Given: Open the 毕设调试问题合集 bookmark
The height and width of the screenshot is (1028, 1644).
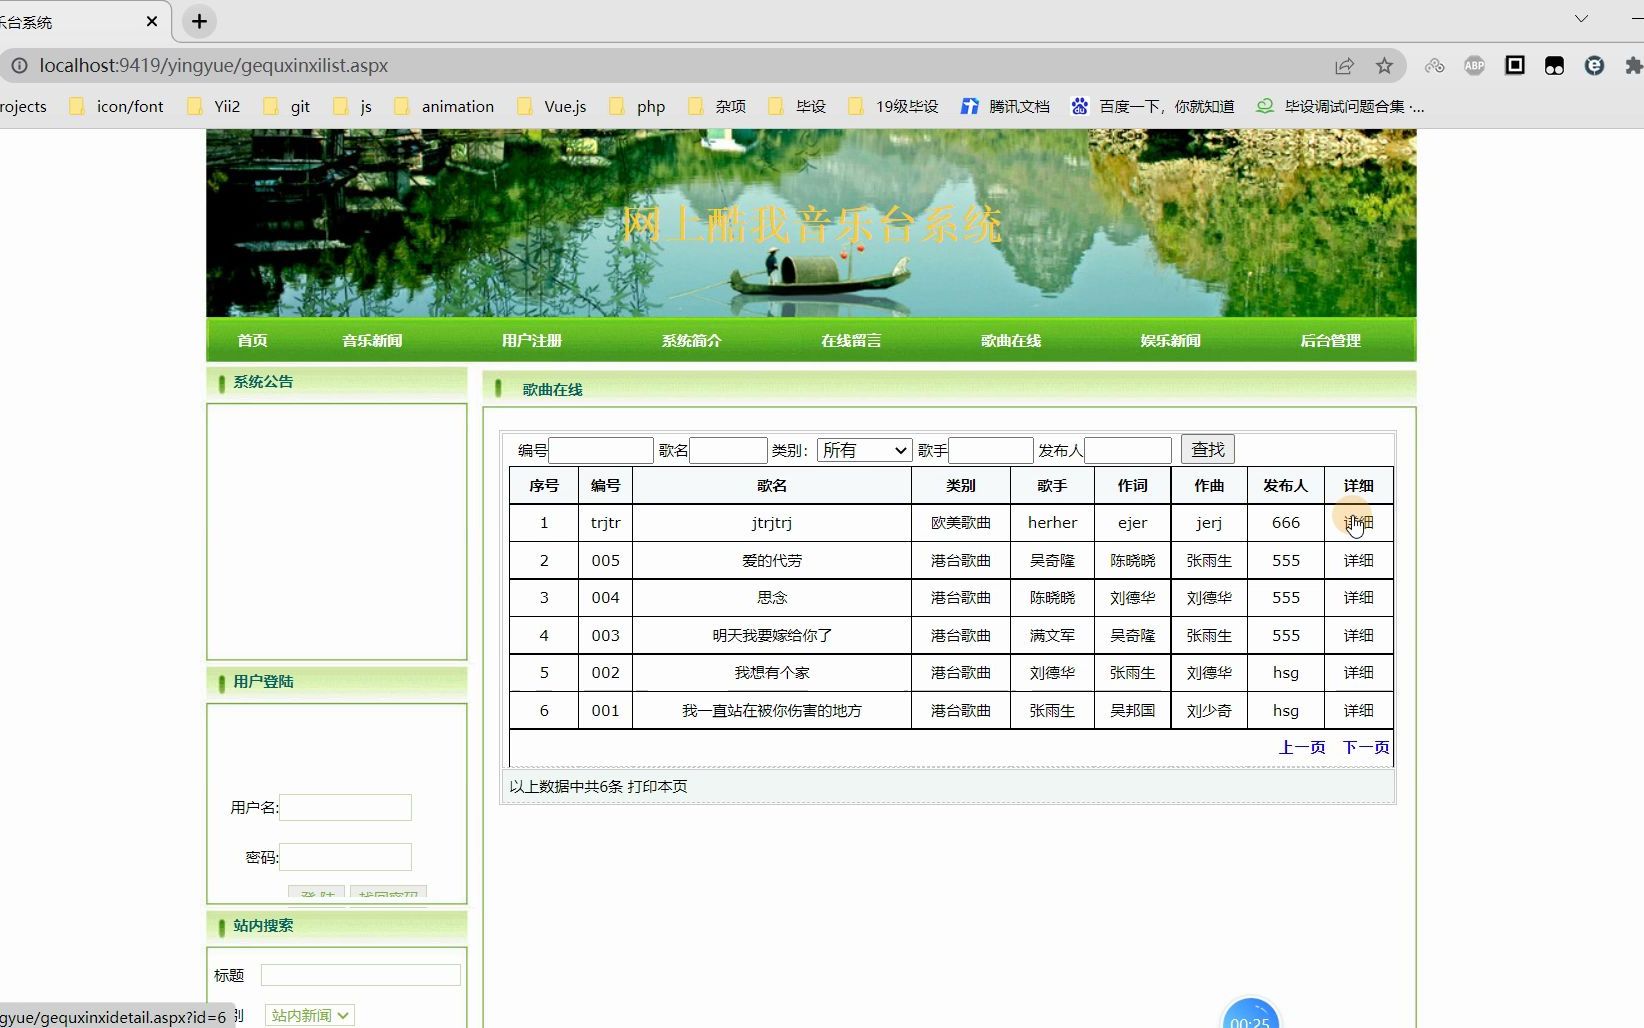Looking at the screenshot, I should pyautogui.click(x=1341, y=107).
